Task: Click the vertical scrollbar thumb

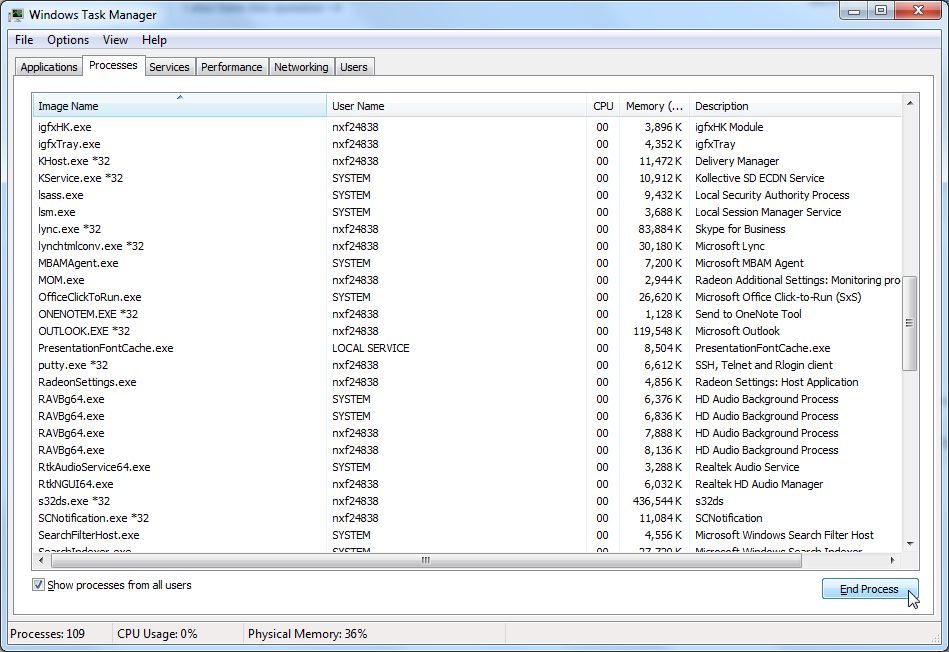Action: (x=910, y=323)
